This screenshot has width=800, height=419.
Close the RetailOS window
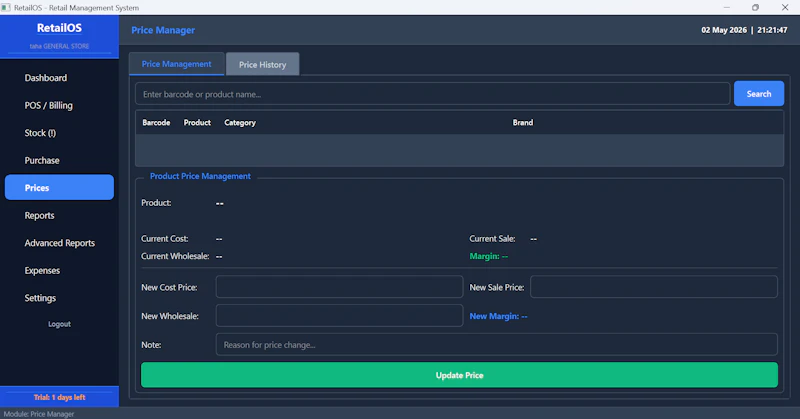(785, 8)
